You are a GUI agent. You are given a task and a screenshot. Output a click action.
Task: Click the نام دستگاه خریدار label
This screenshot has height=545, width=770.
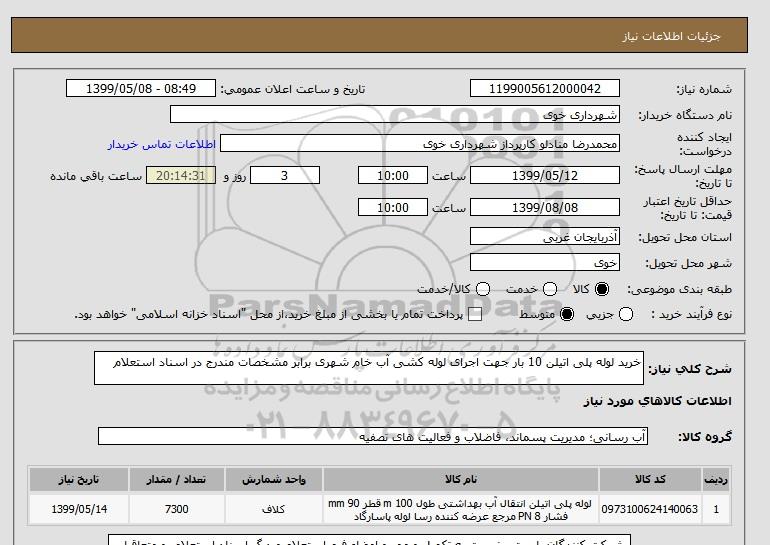[685, 115]
